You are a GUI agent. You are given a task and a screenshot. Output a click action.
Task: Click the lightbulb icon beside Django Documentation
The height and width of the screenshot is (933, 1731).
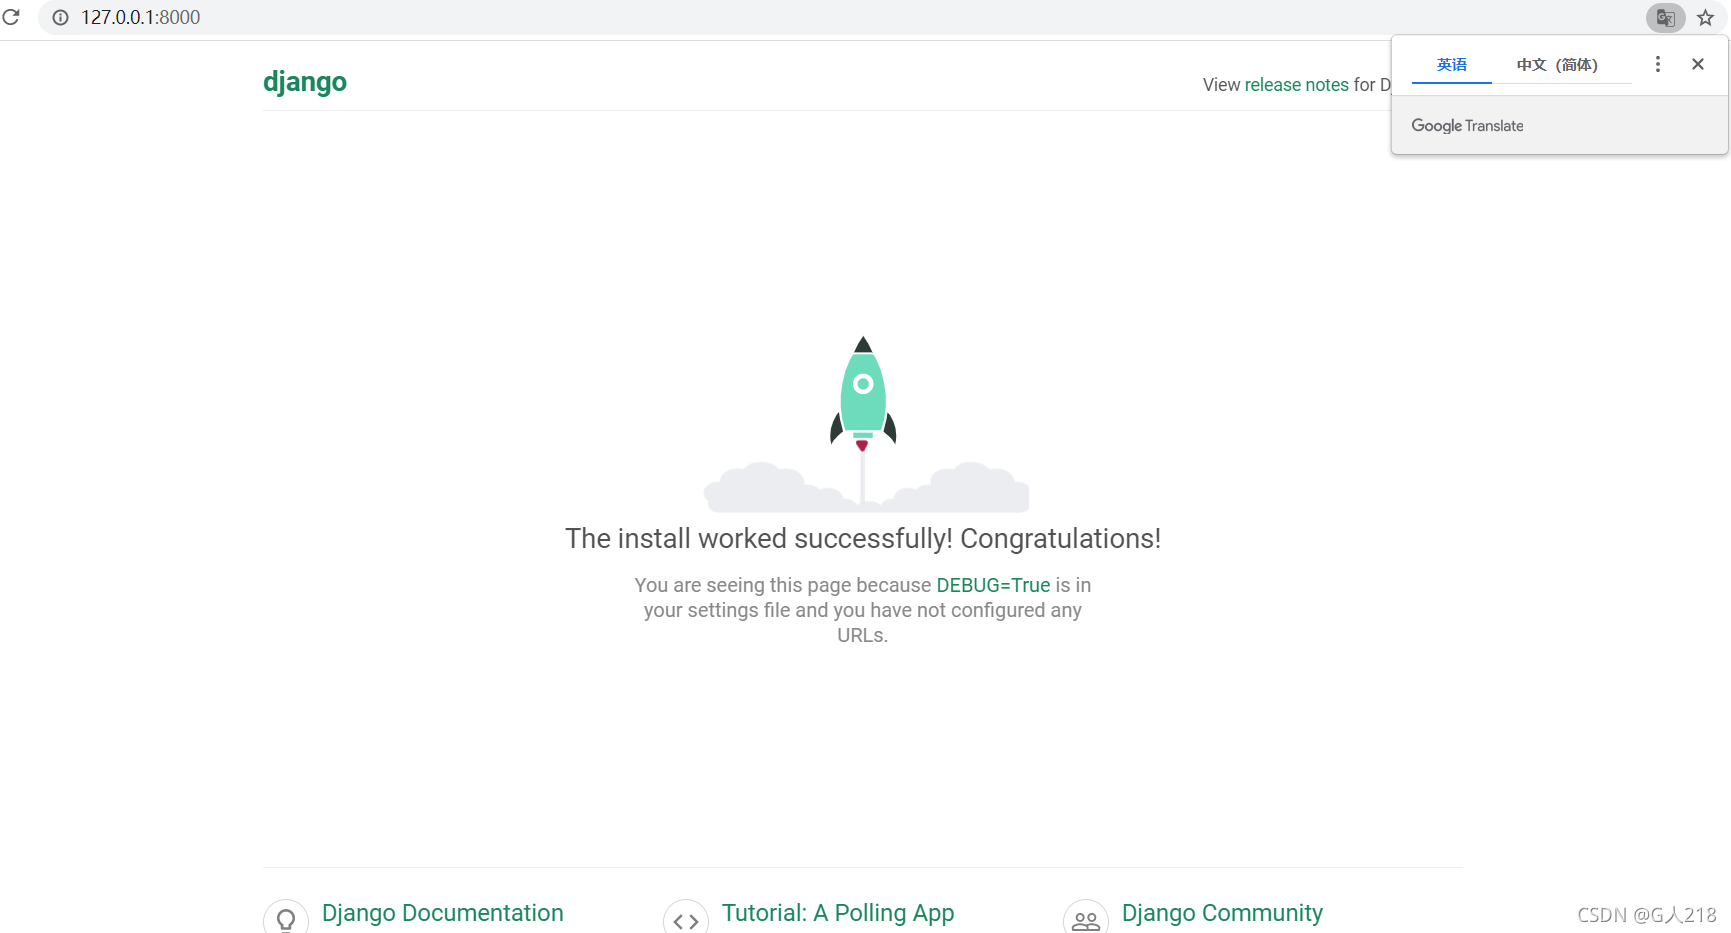tap(286, 918)
